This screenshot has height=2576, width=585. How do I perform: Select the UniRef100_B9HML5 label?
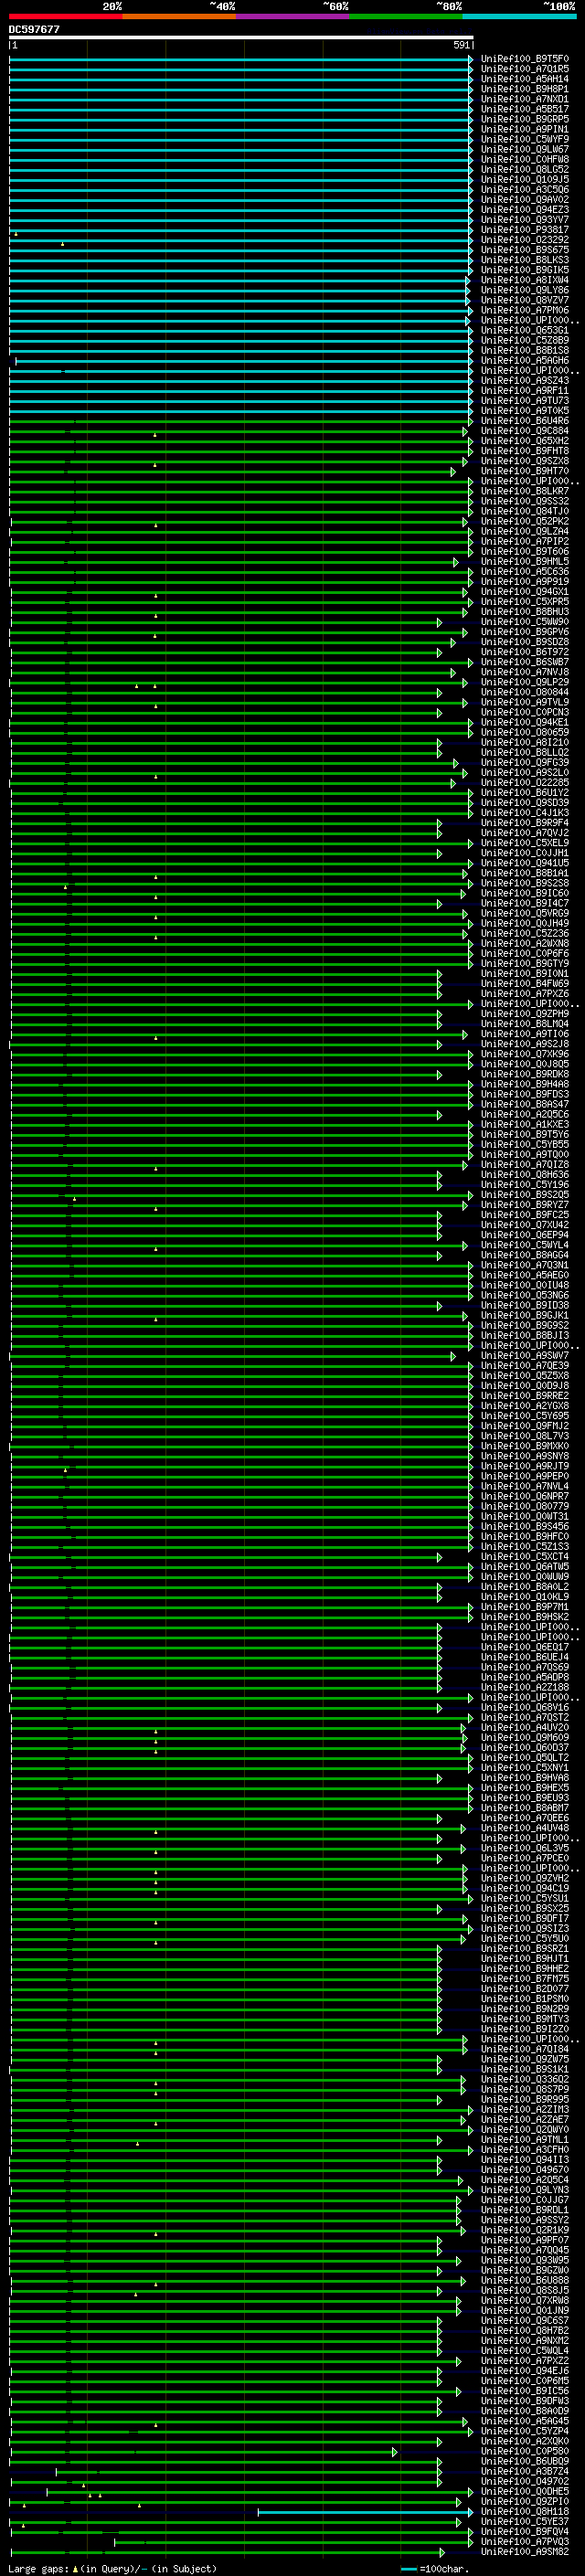coord(525,562)
